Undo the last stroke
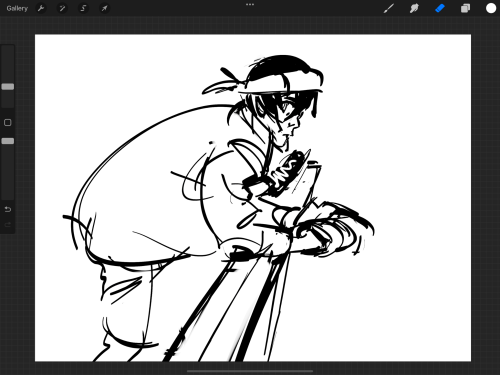The image size is (500, 375). pyautogui.click(x=8, y=209)
